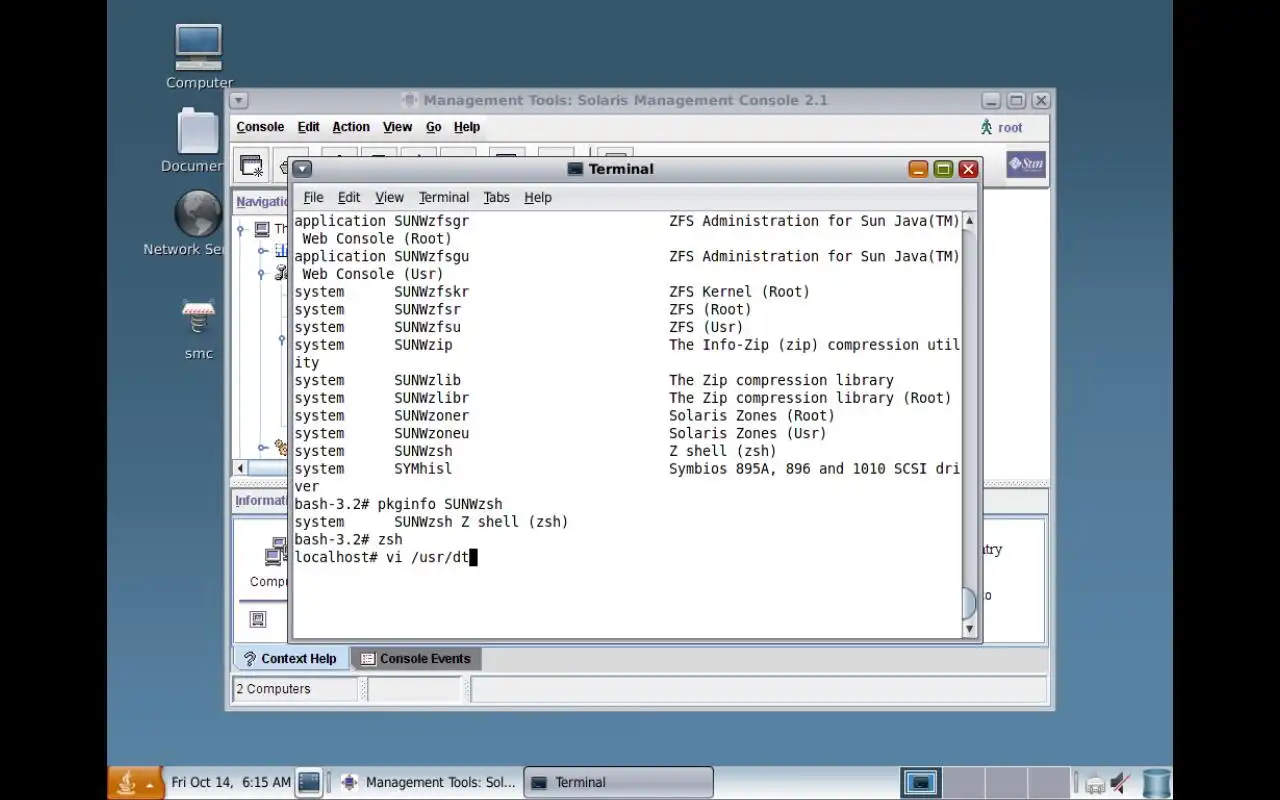Viewport: 1280px width, 800px height.
Task: Click Terminal scrollbar down arrow
Action: 969,629
